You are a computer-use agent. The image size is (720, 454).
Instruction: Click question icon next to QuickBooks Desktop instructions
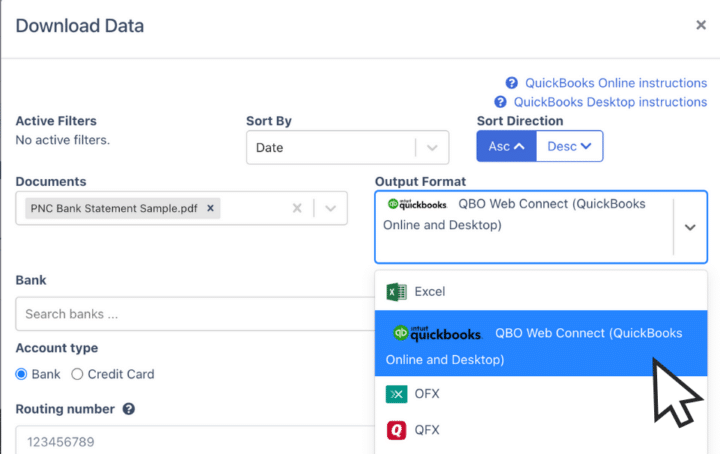pyautogui.click(x=501, y=102)
